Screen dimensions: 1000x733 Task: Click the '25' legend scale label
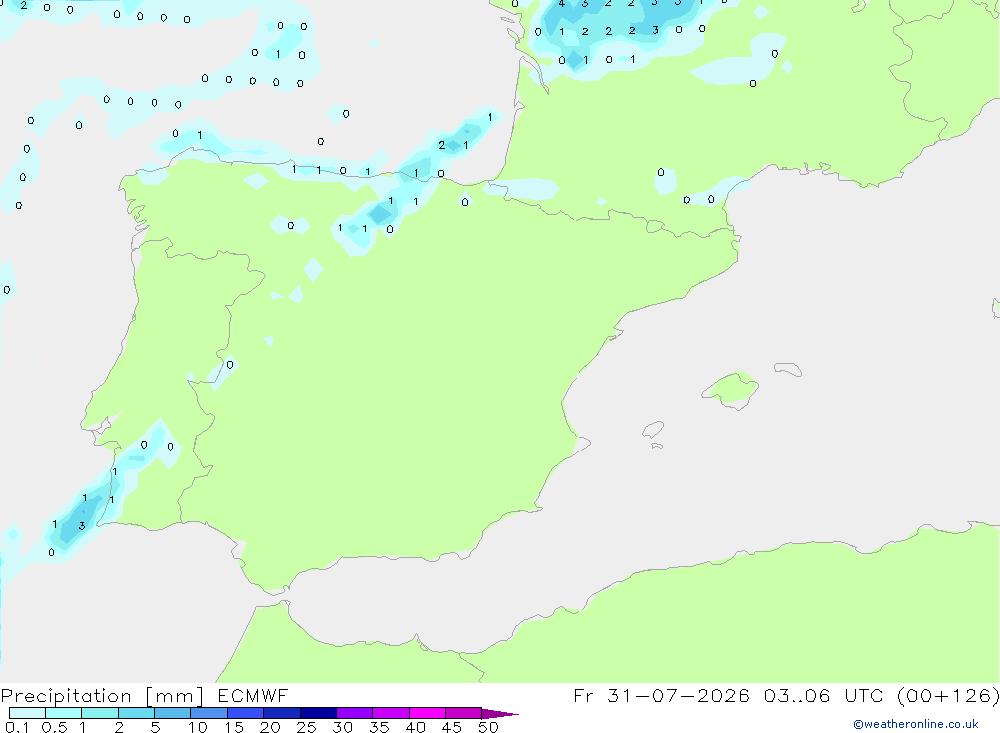(306, 727)
